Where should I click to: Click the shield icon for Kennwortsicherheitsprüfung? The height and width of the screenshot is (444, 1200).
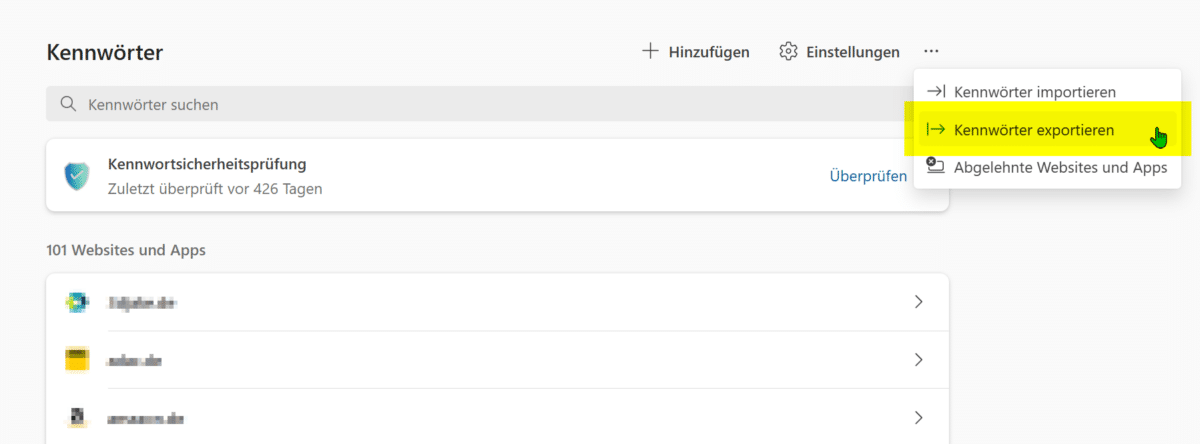point(76,175)
